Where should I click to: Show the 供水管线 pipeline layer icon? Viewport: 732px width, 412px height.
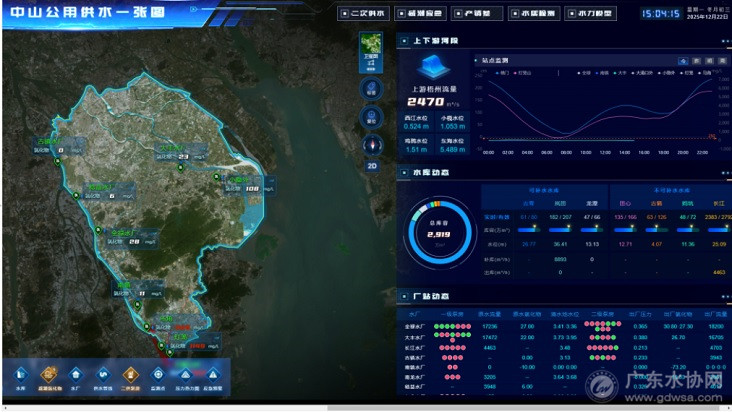coord(103,374)
